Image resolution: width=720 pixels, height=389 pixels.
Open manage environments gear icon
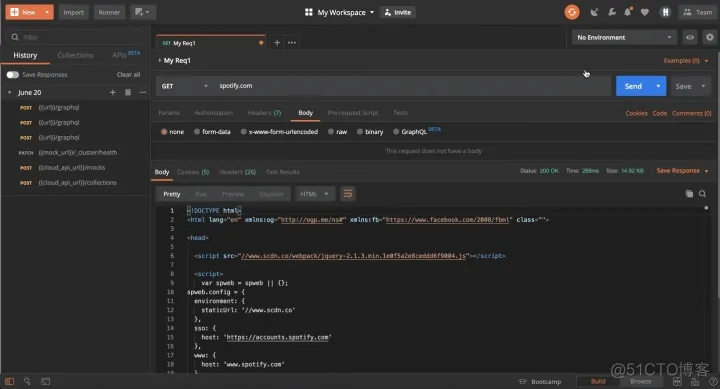click(x=710, y=38)
